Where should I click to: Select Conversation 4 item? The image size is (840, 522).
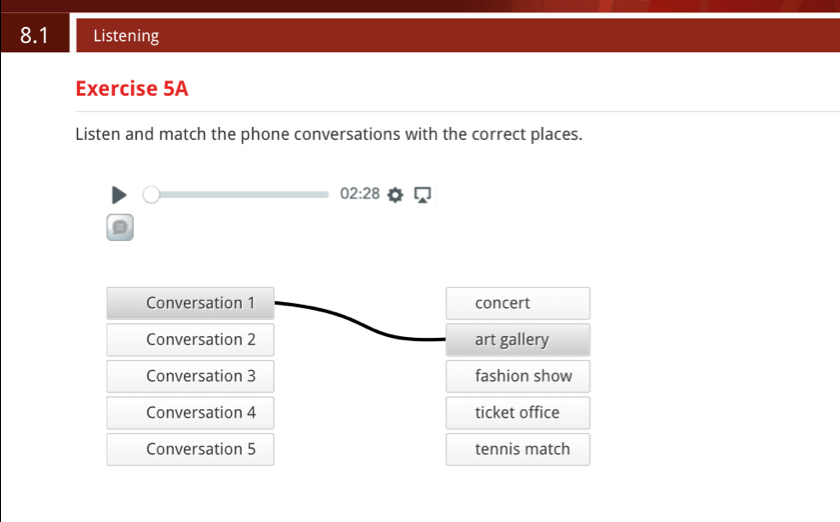(x=190, y=413)
